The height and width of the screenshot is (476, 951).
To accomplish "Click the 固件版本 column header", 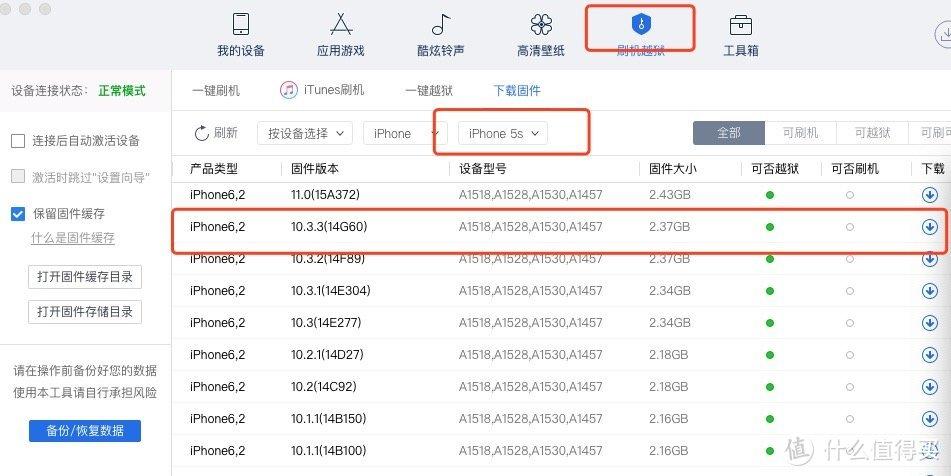I will tap(315, 169).
